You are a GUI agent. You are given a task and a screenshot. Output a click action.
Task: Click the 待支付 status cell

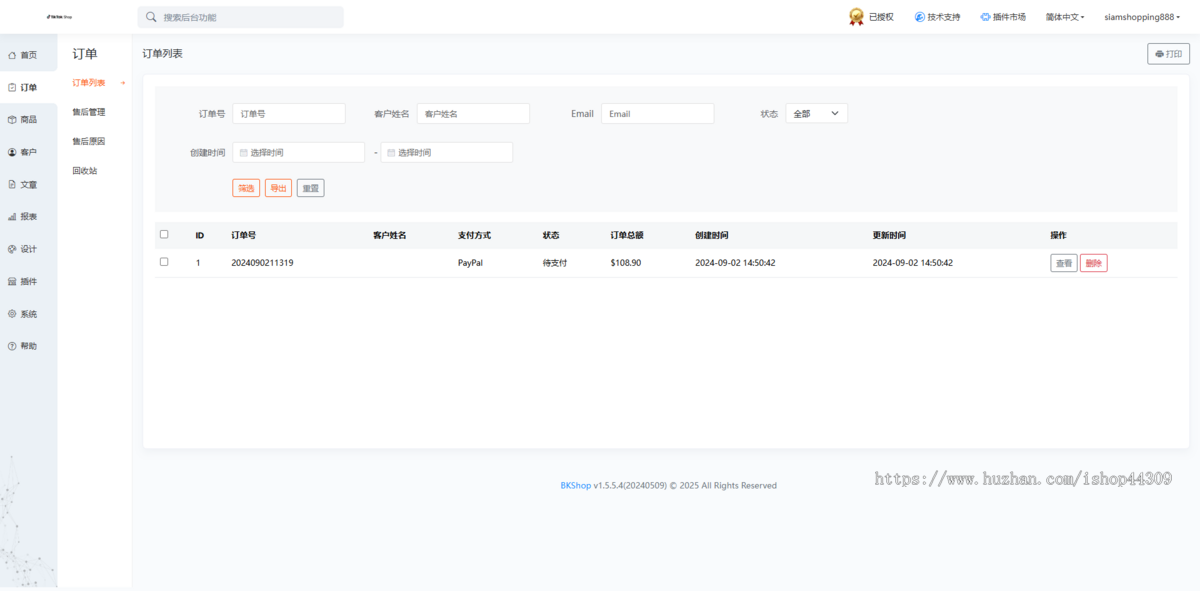(x=555, y=263)
